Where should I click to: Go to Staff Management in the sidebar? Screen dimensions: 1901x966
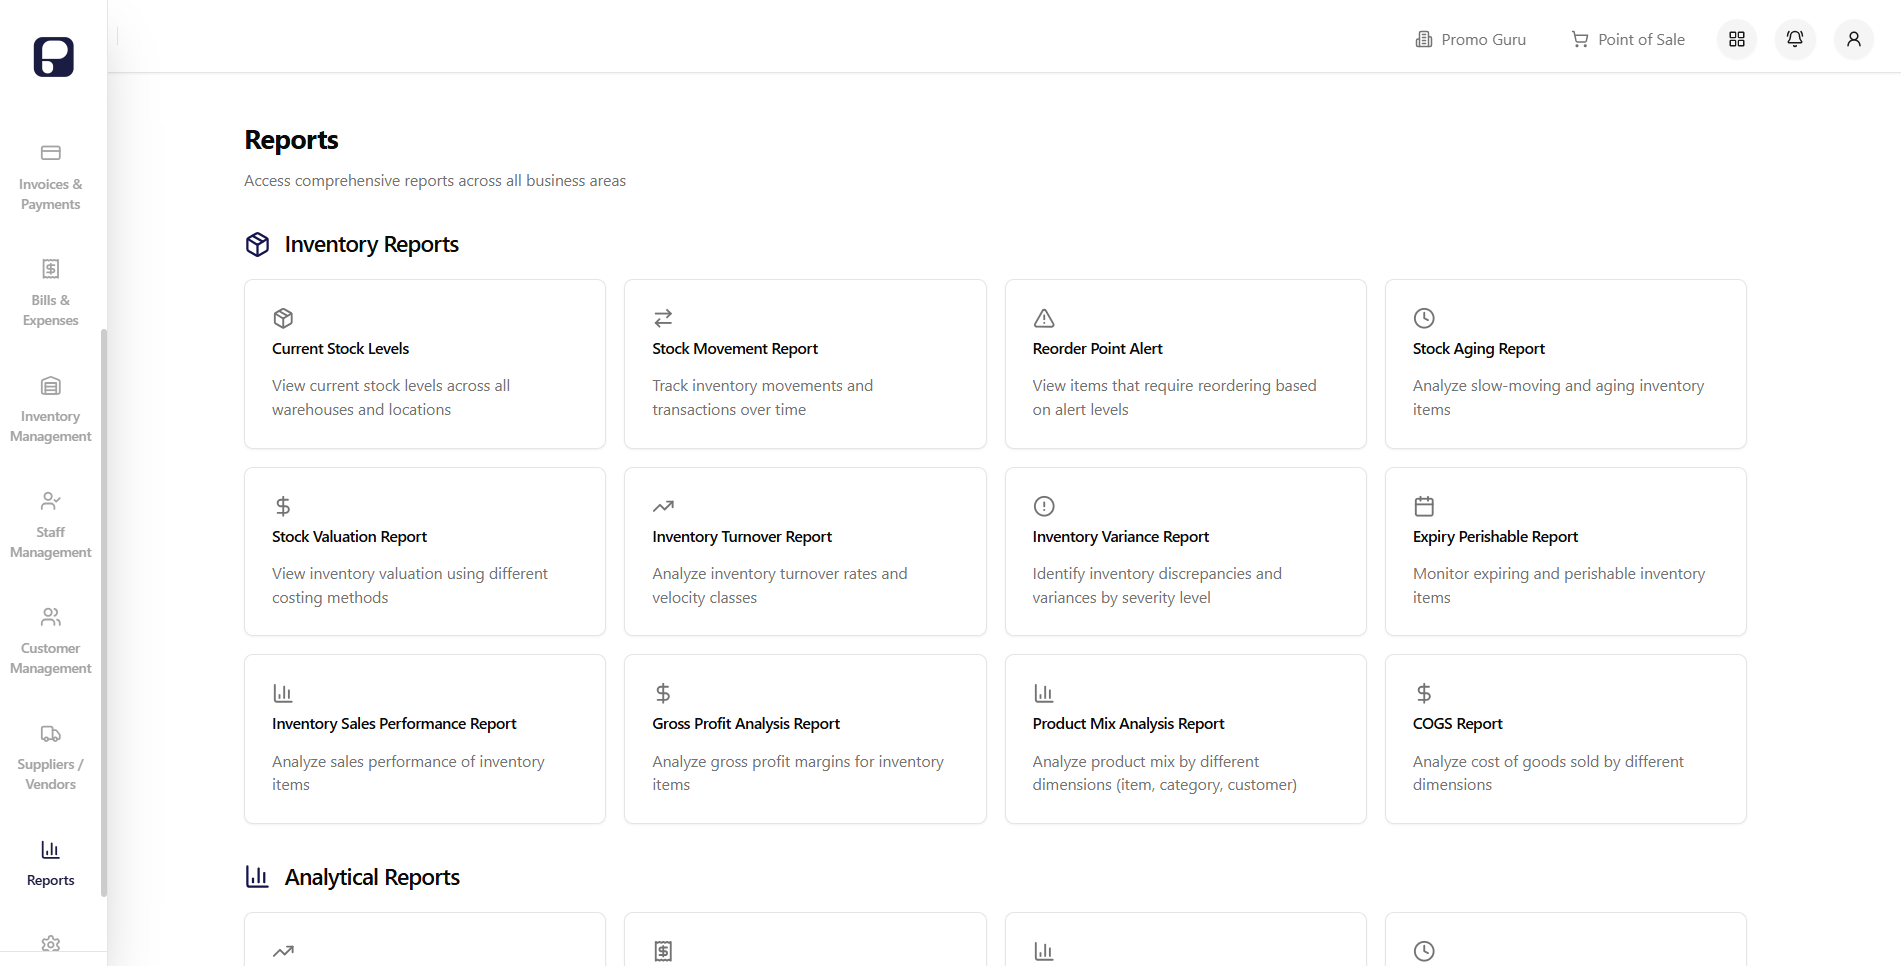point(50,524)
